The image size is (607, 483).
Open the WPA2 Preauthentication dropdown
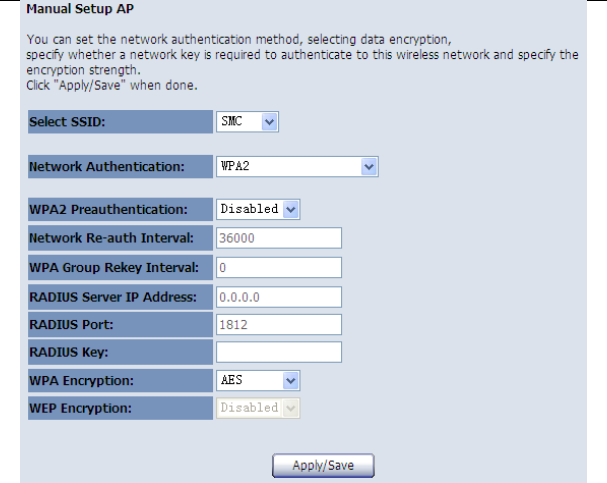pyautogui.click(x=259, y=209)
